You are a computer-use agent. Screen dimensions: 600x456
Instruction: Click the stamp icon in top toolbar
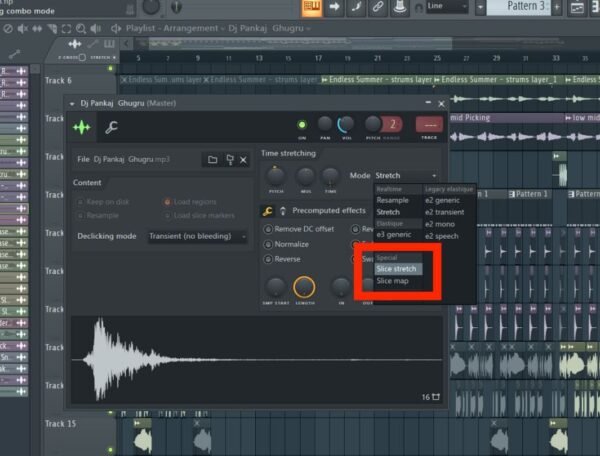399,7
